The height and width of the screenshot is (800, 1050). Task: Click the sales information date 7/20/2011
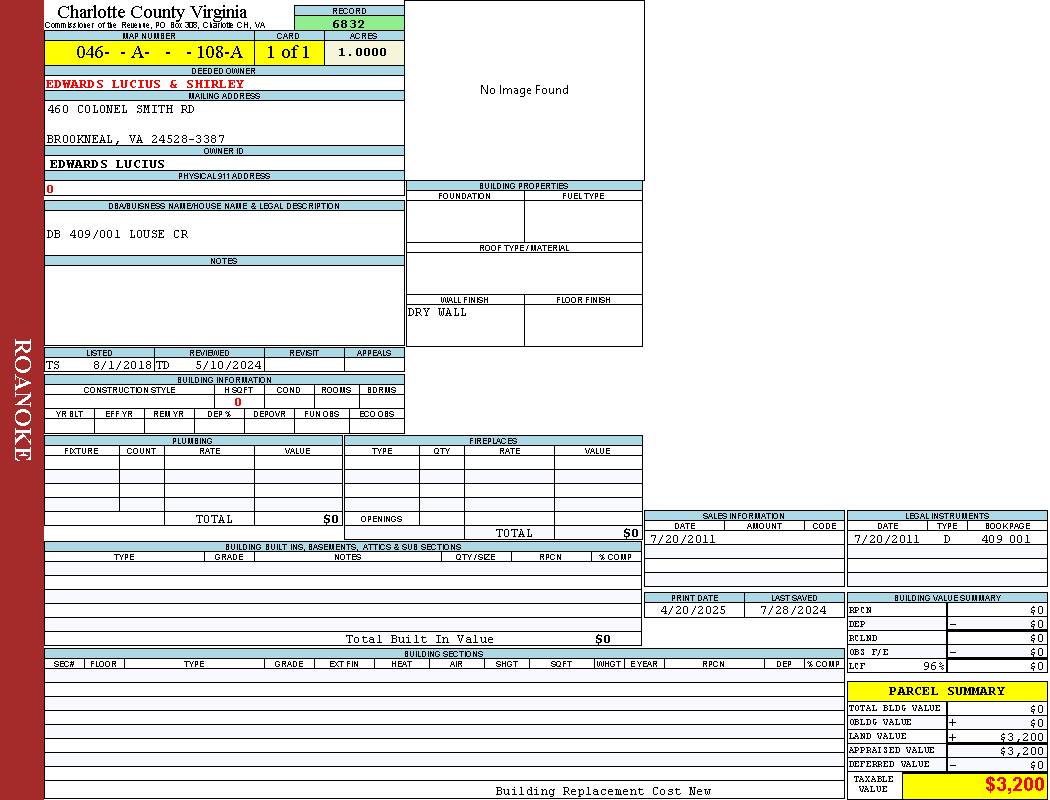683,539
